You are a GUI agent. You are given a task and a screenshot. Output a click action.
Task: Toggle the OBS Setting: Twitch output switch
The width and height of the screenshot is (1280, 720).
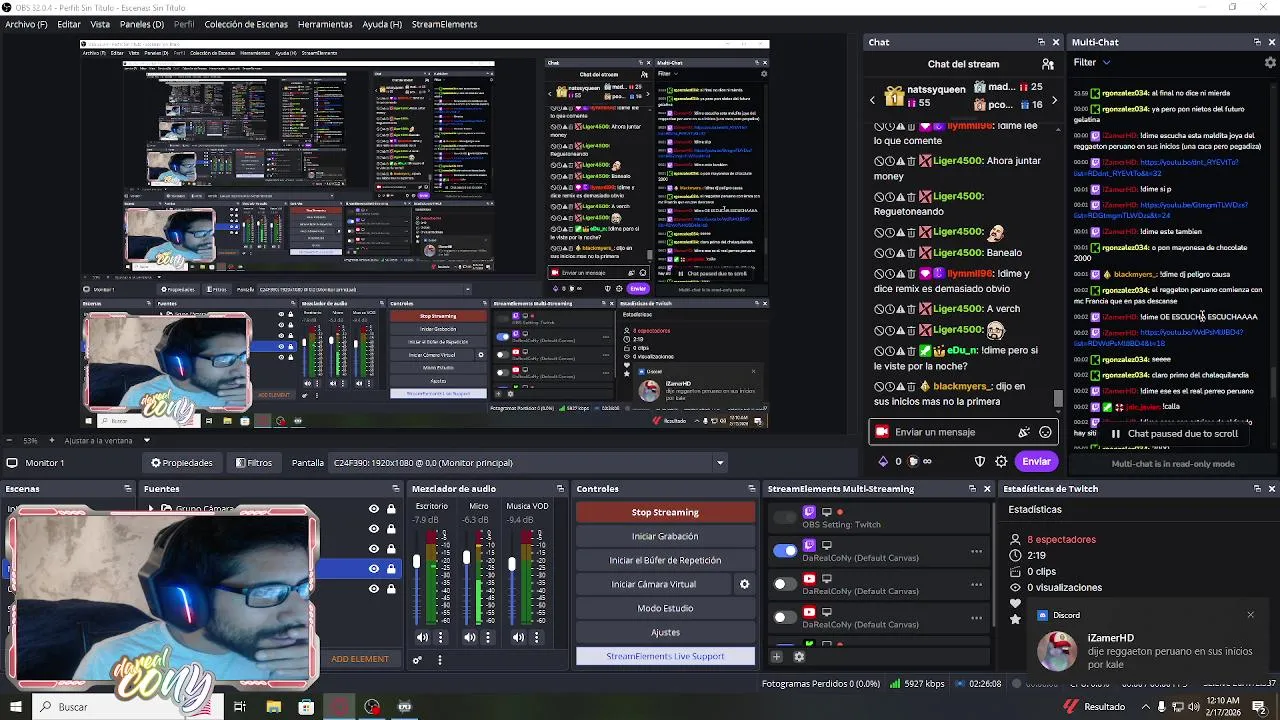click(x=785, y=517)
